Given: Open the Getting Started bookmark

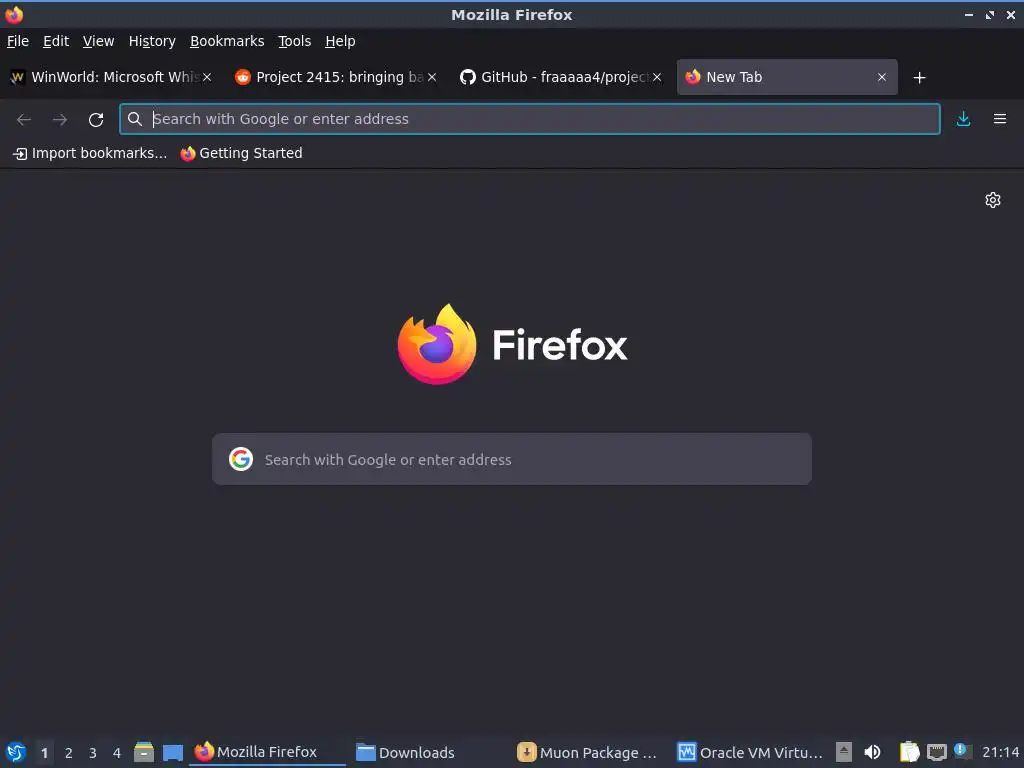Looking at the screenshot, I should click(x=242, y=153).
